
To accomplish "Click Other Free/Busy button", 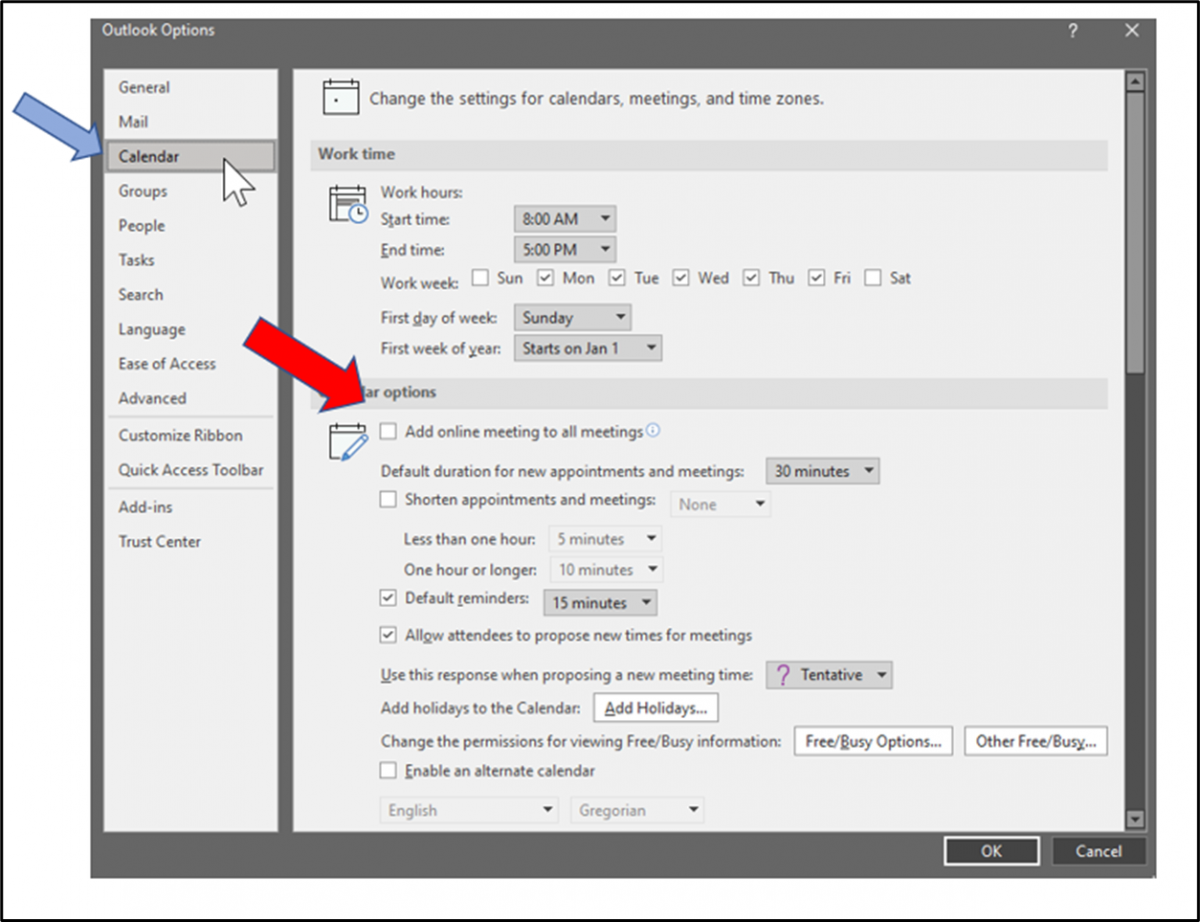I will 1036,741.
